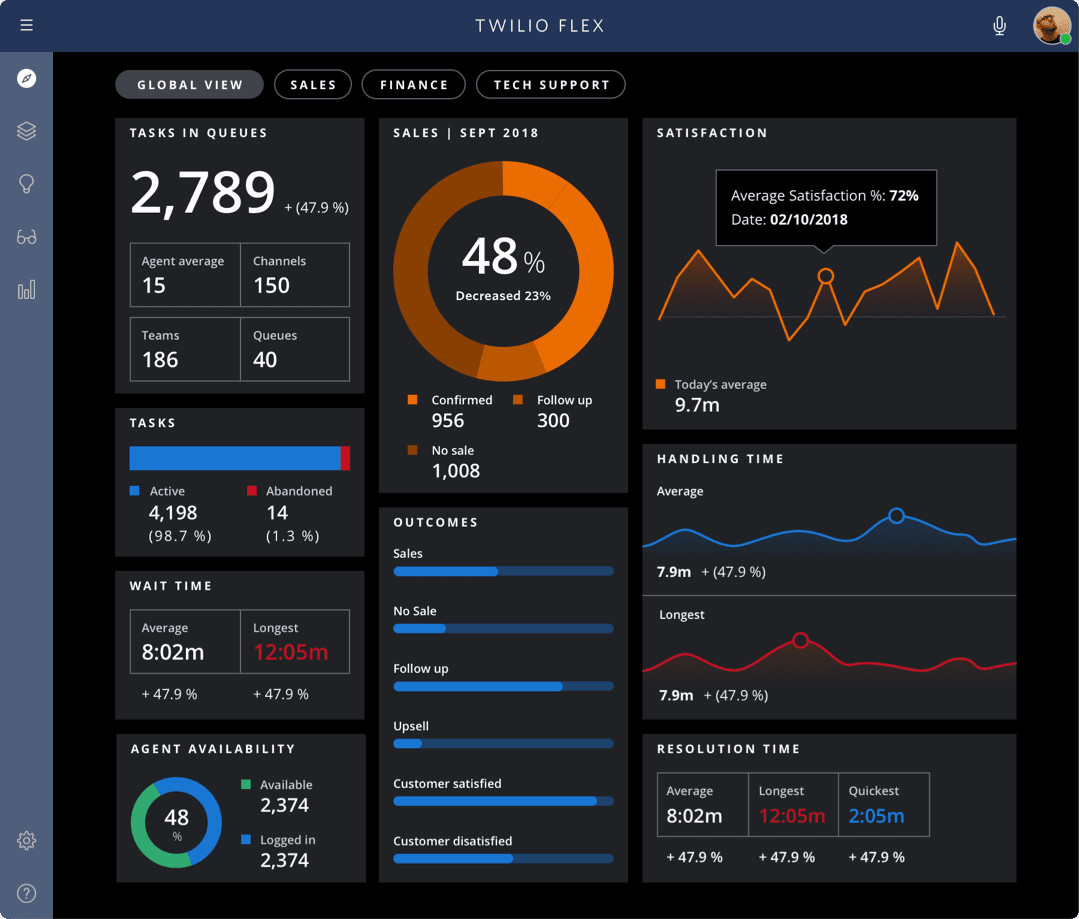Image resolution: width=1079 pixels, height=919 pixels.
Task: Open Settings via the gear icon
Action: pyautogui.click(x=25, y=840)
